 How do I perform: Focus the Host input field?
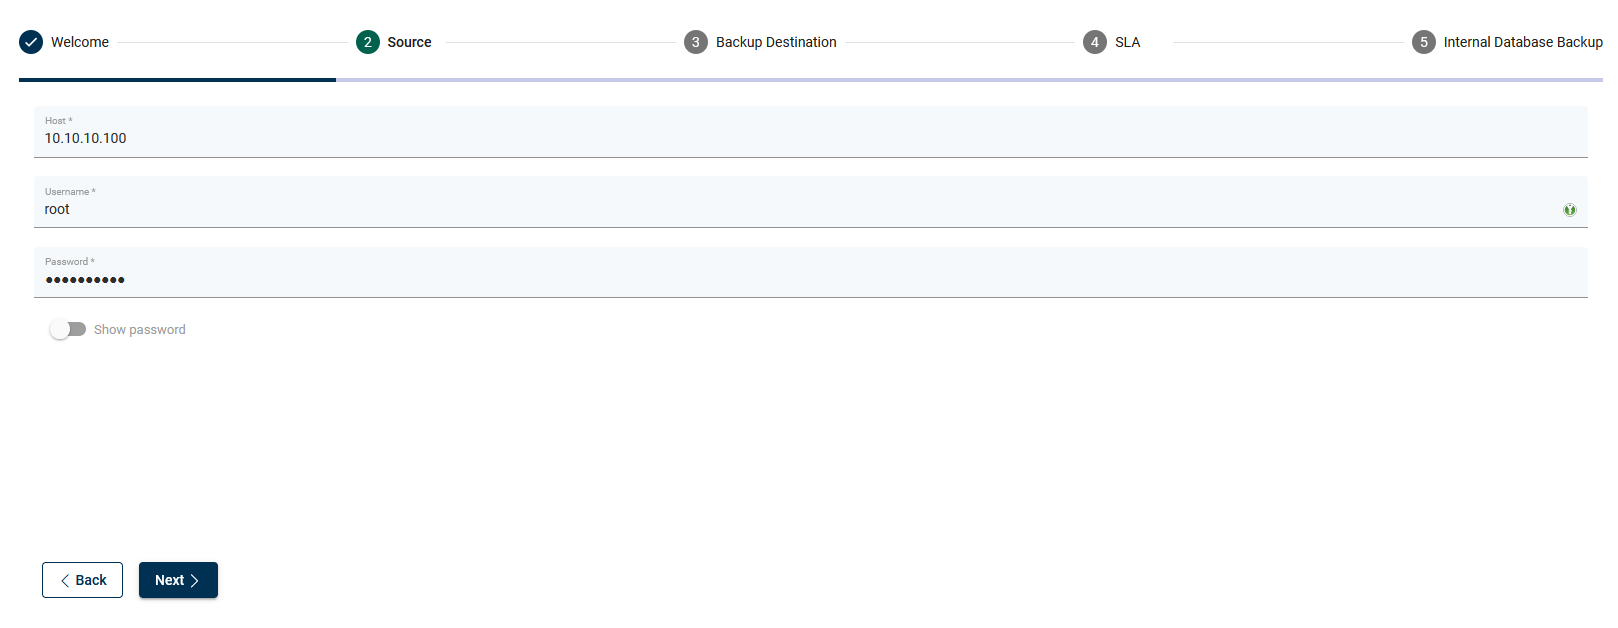coord(800,138)
